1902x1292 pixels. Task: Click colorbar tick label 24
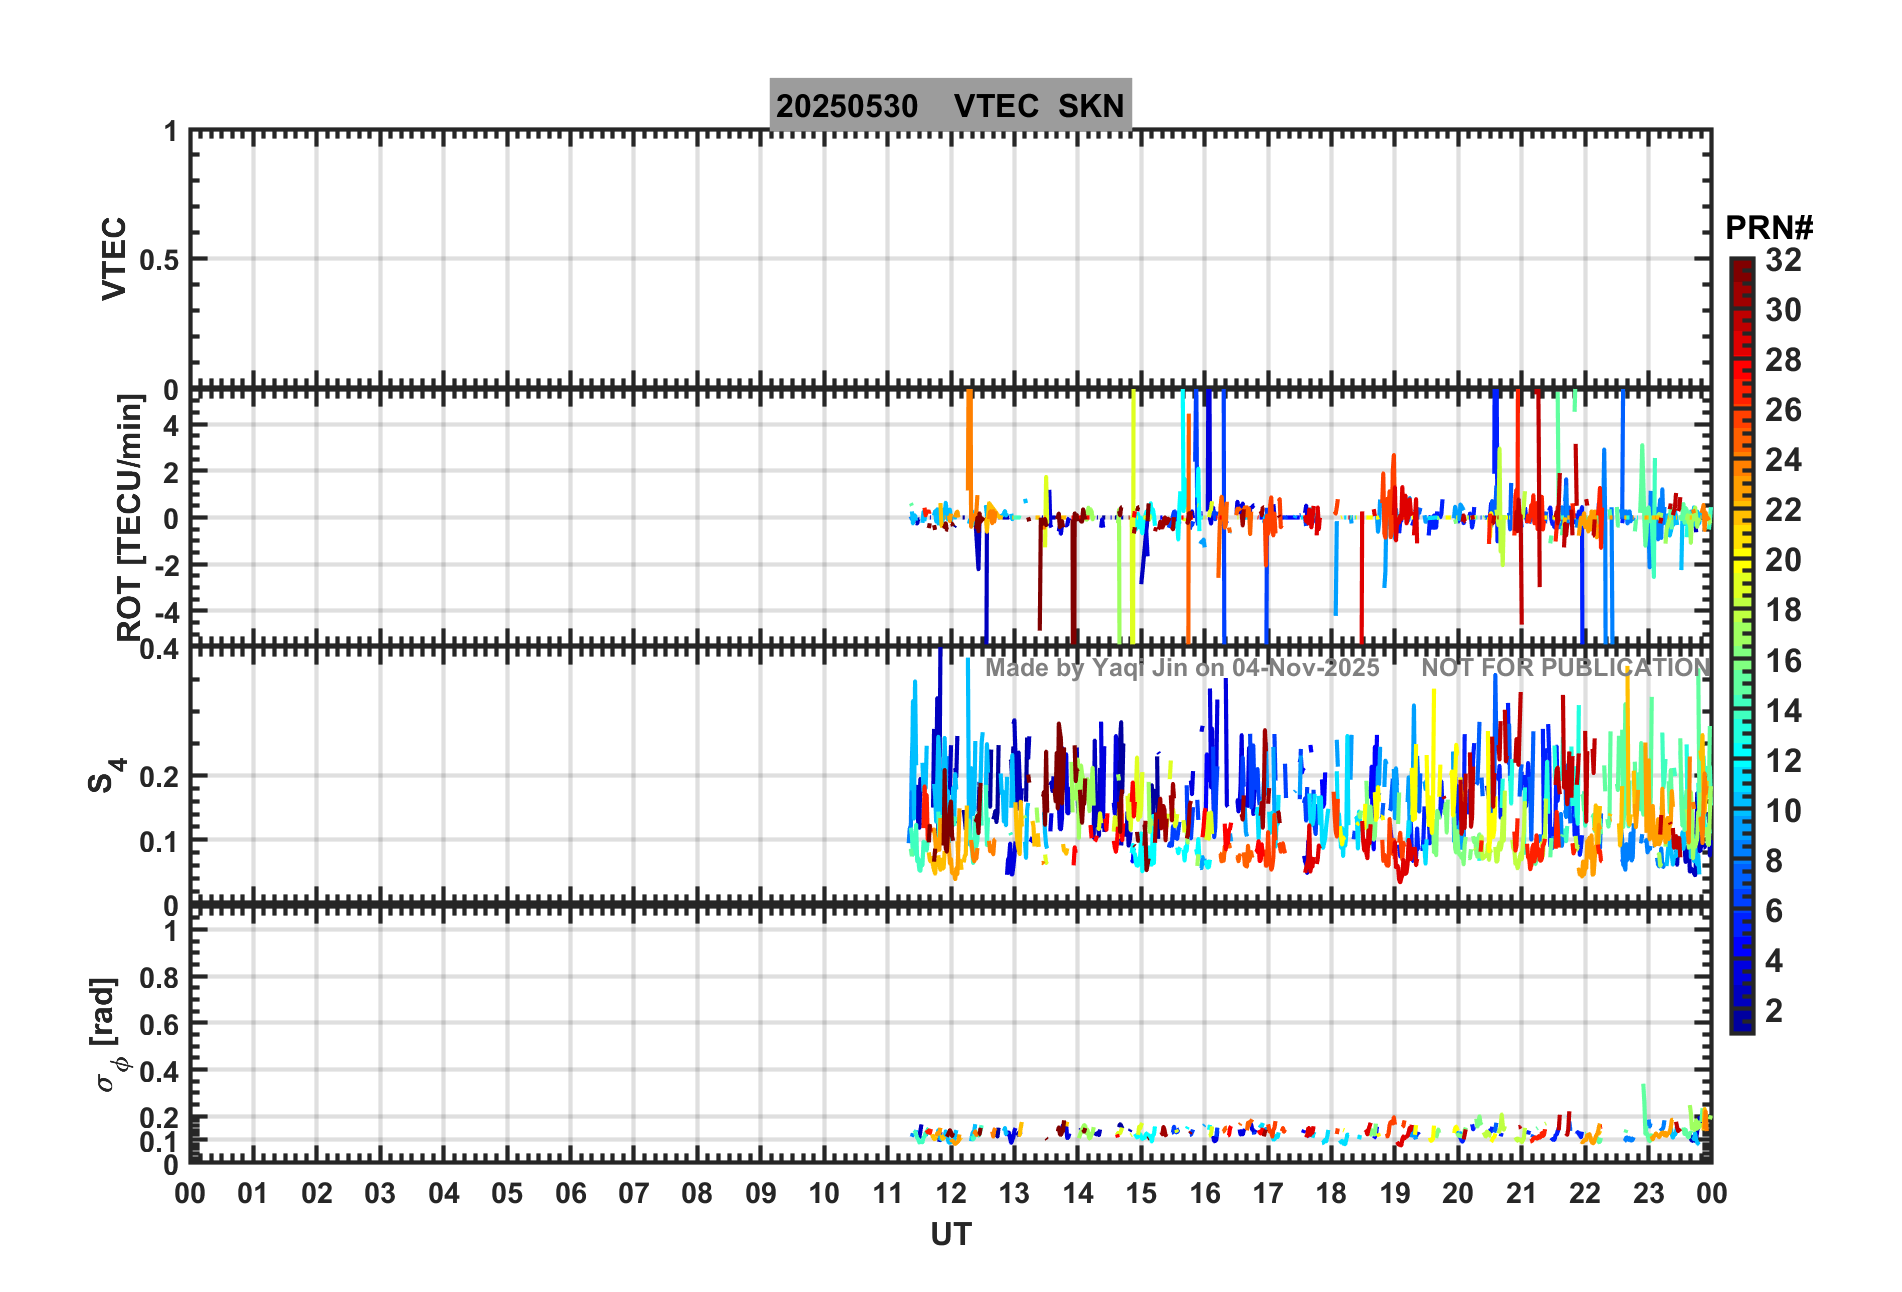pyautogui.click(x=1783, y=460)
